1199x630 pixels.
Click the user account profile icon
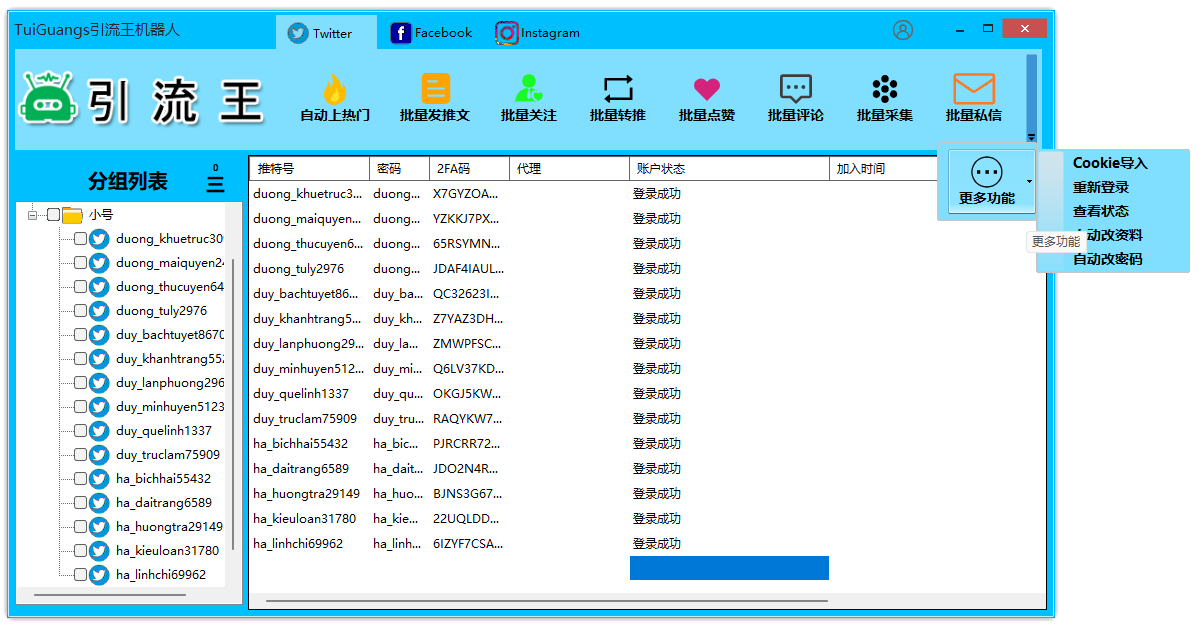(x=903, y=30)
